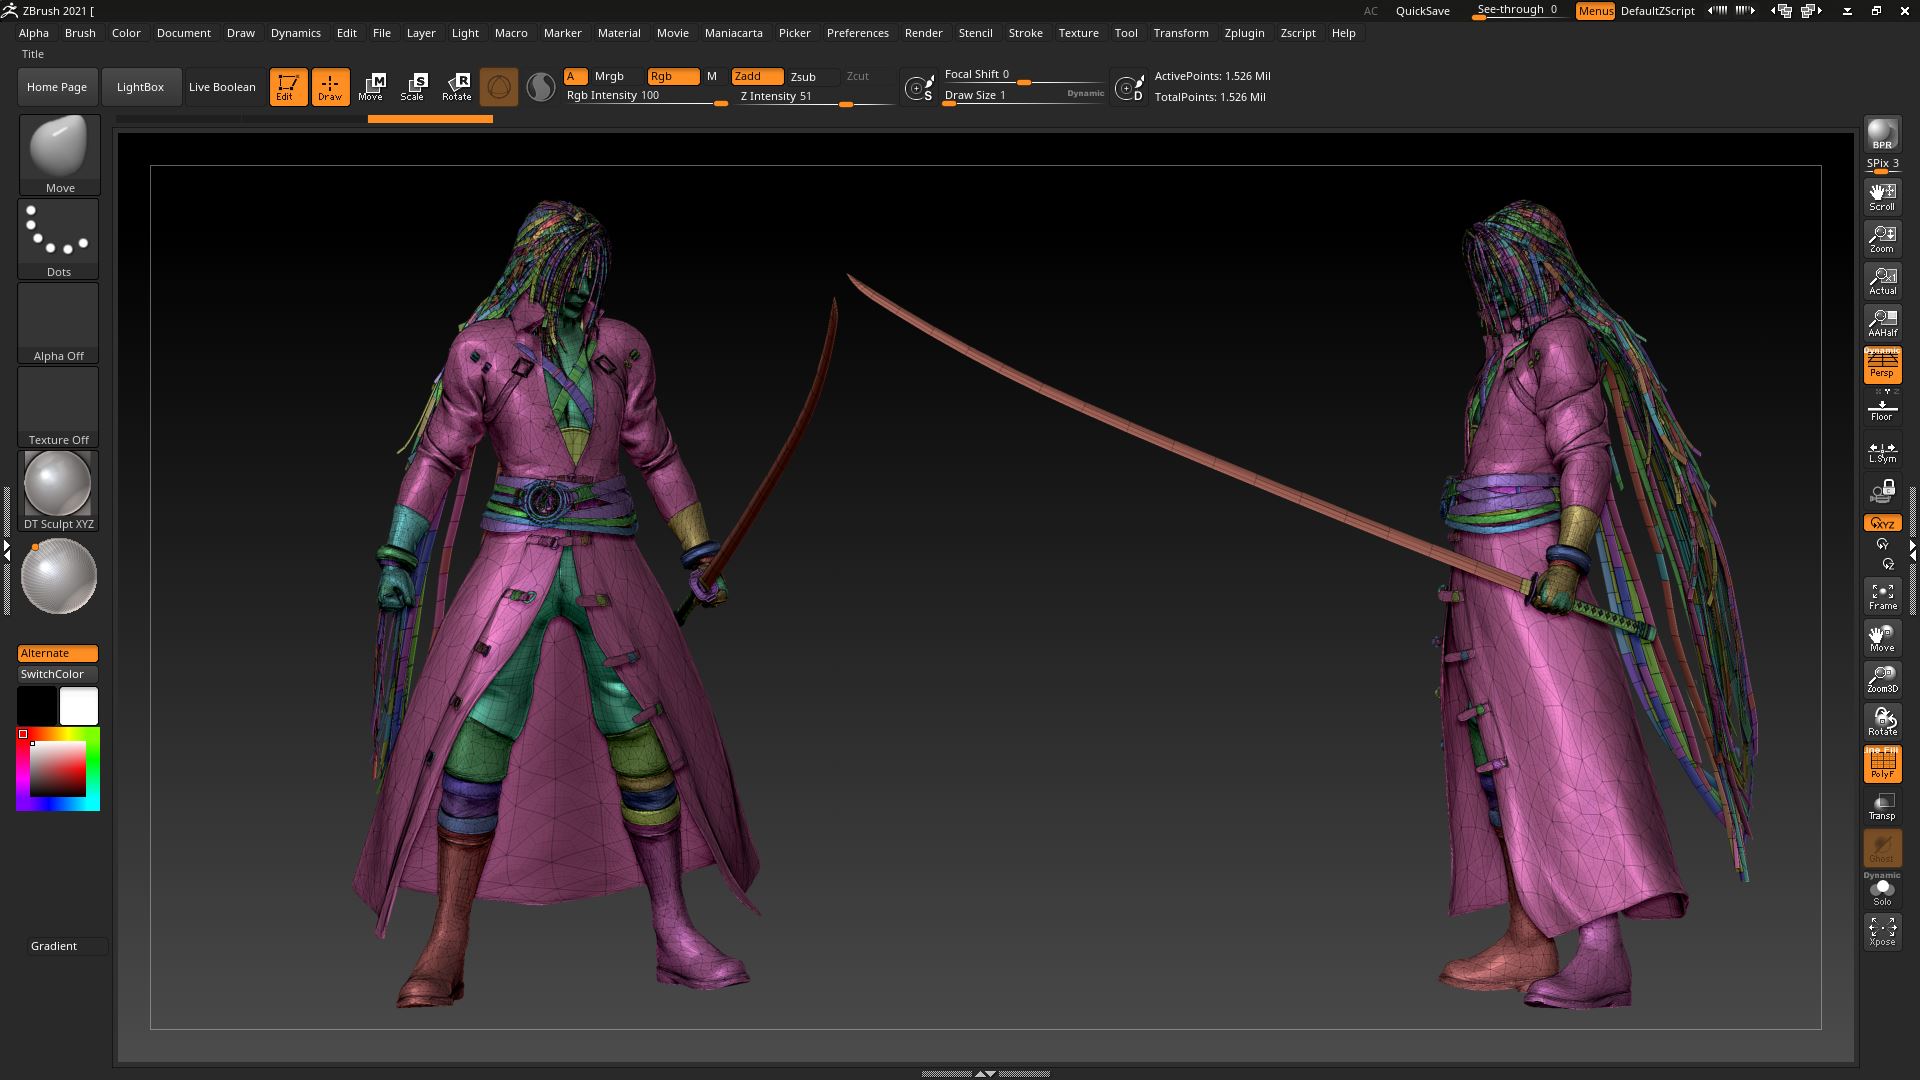Expand the right tray divider arrow

pos(1913,550)
